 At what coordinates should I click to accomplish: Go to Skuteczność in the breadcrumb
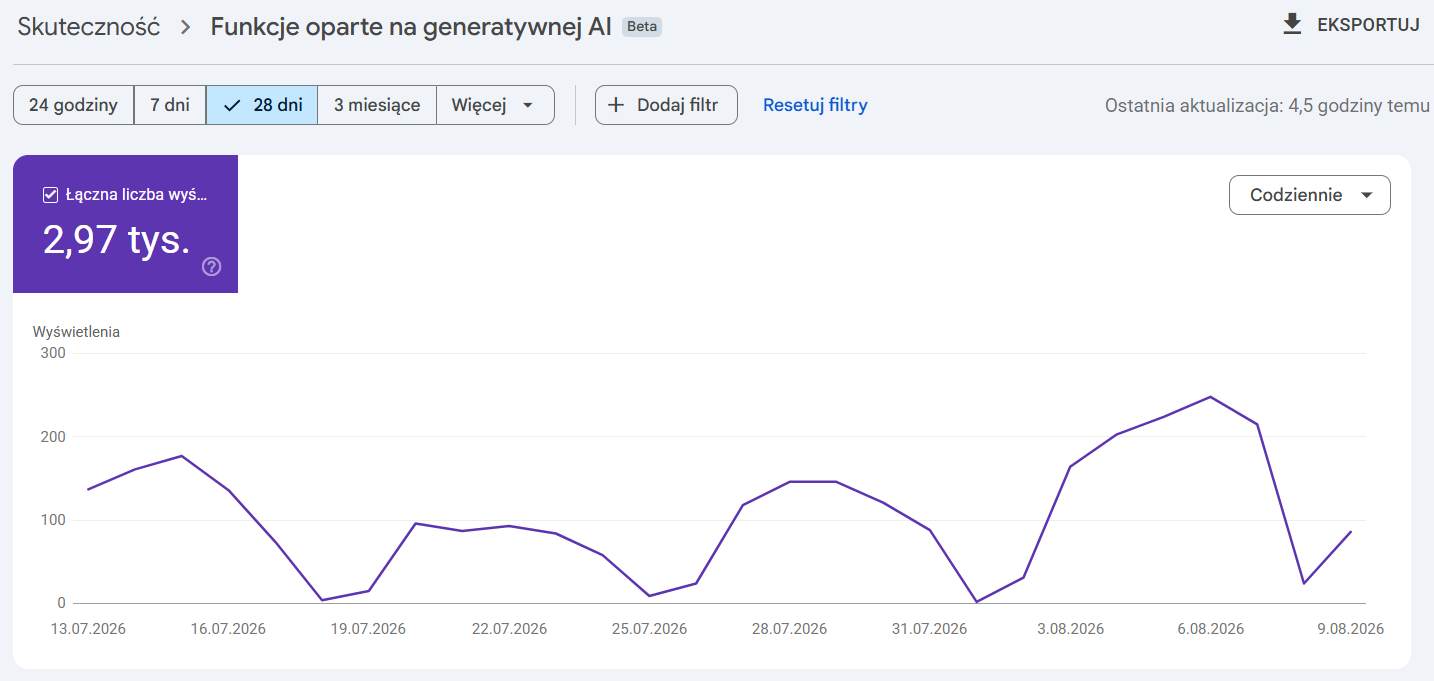pyautogui.click(x=89, y=27)
